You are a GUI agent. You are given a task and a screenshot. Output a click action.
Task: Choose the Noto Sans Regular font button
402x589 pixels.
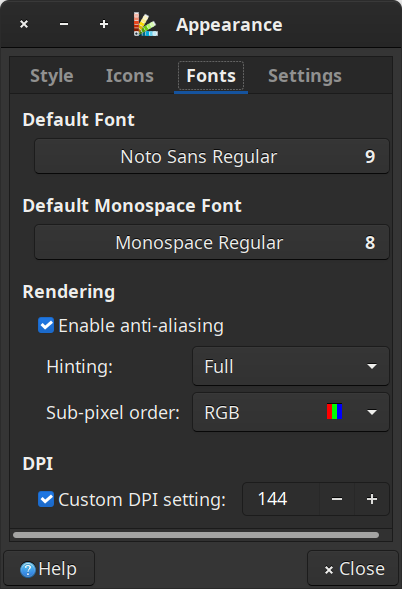(x=212, y=156)
